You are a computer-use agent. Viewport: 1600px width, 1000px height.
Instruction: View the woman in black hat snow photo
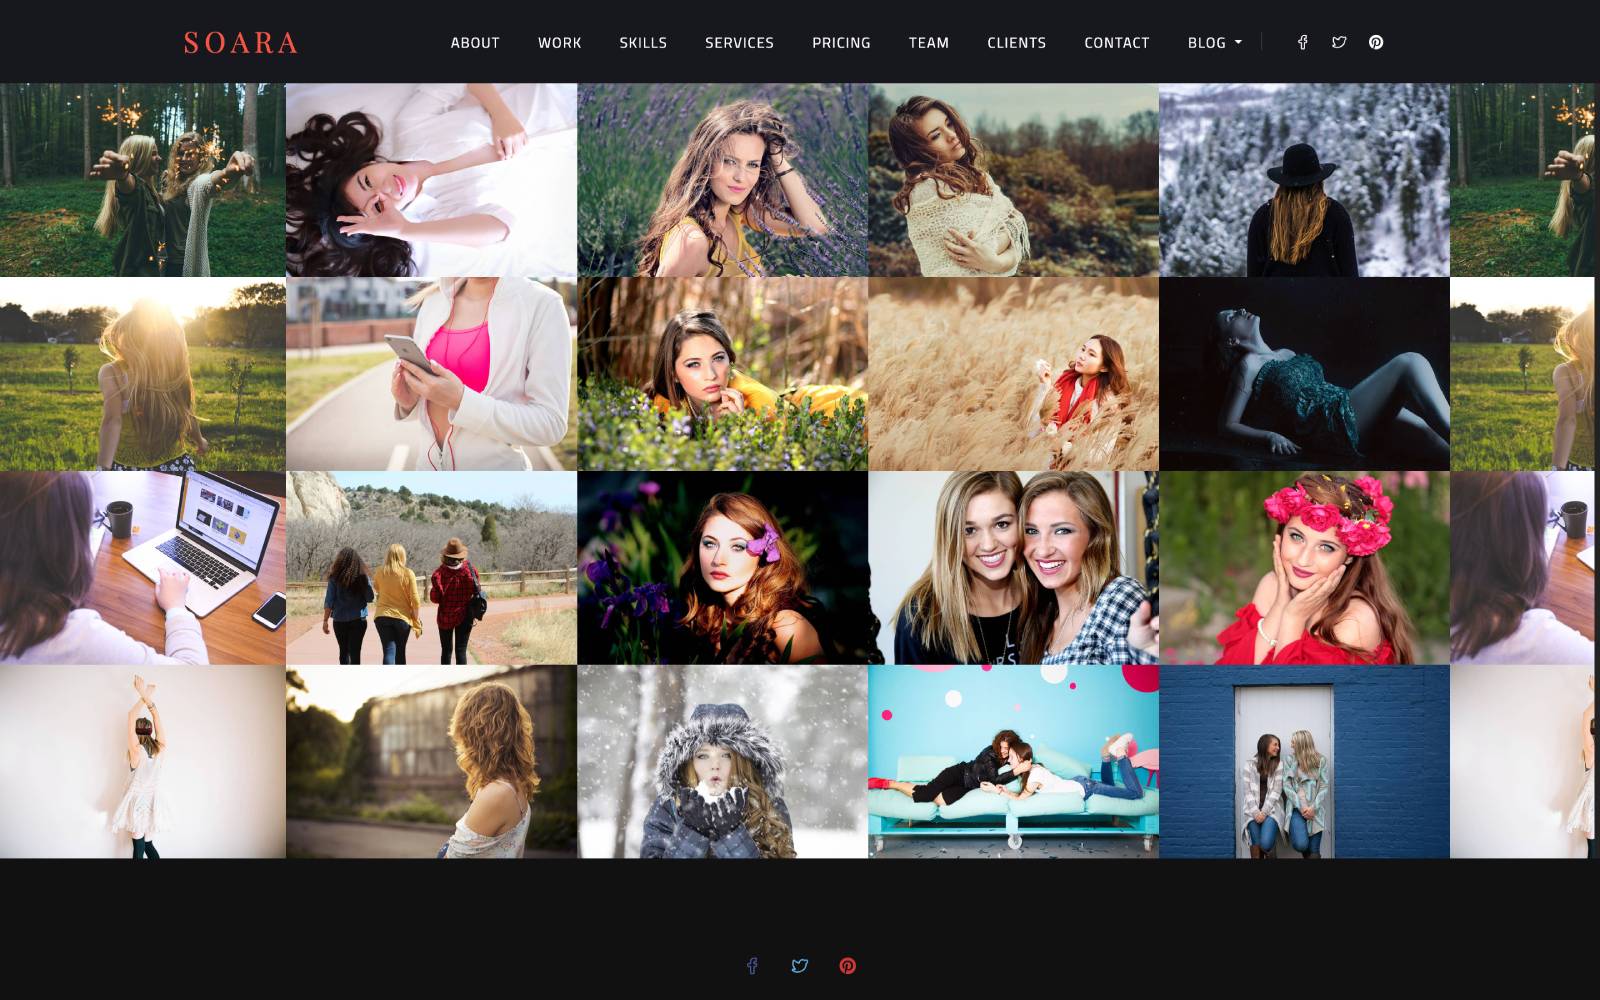coord(1304,180)
